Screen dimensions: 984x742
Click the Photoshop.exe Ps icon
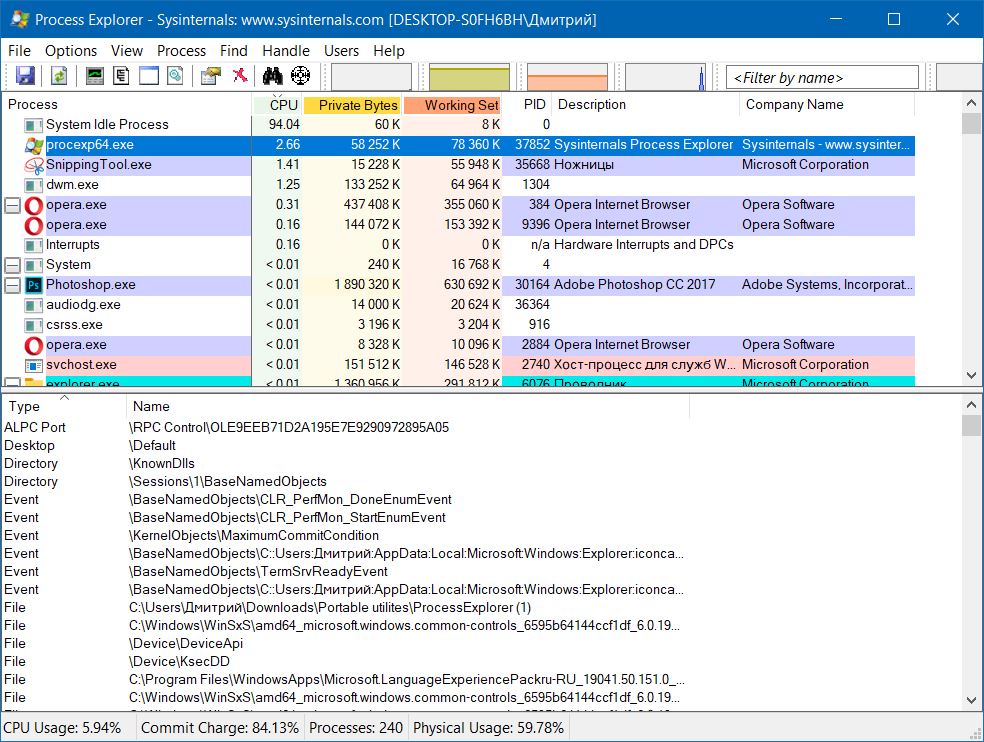(33, 285)
